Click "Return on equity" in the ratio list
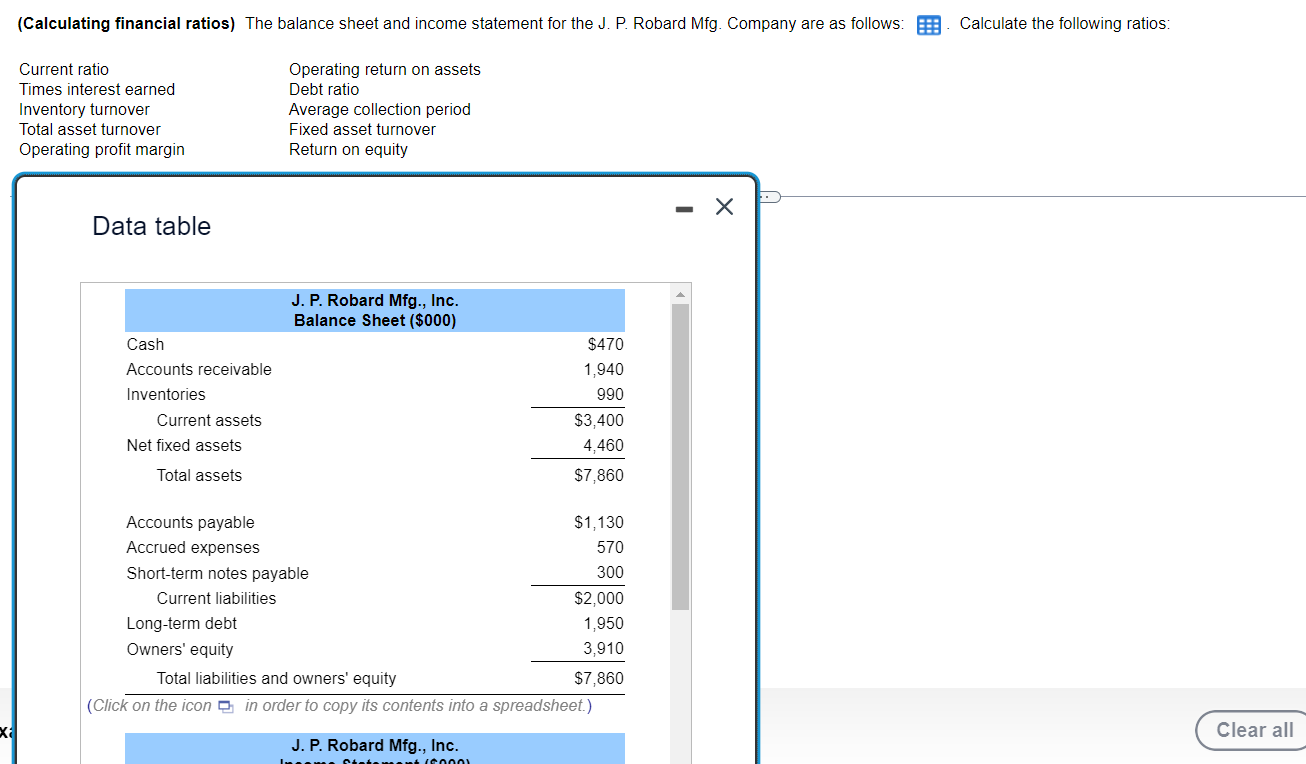1306x764 pixels. 348,149
